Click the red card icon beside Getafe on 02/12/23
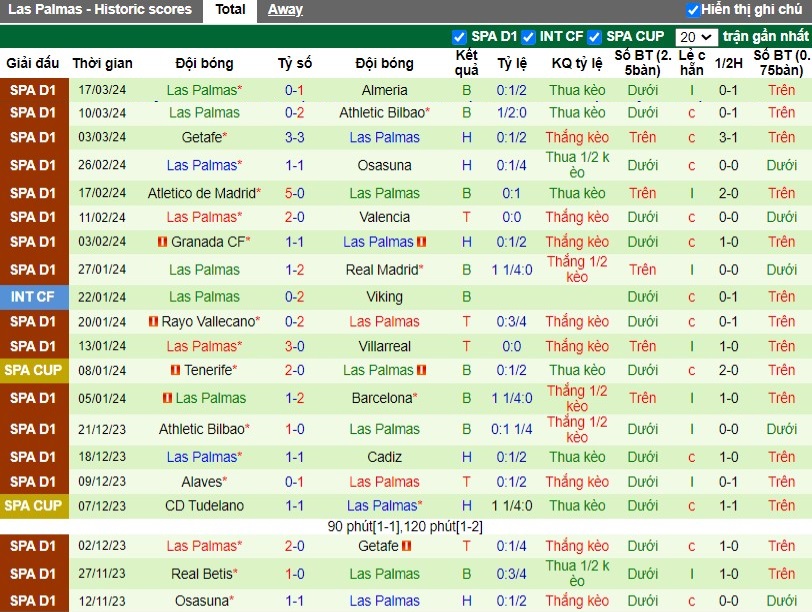The height and width of the screenshot is (612, 812). pyautogui.click(x=407, y=546)
